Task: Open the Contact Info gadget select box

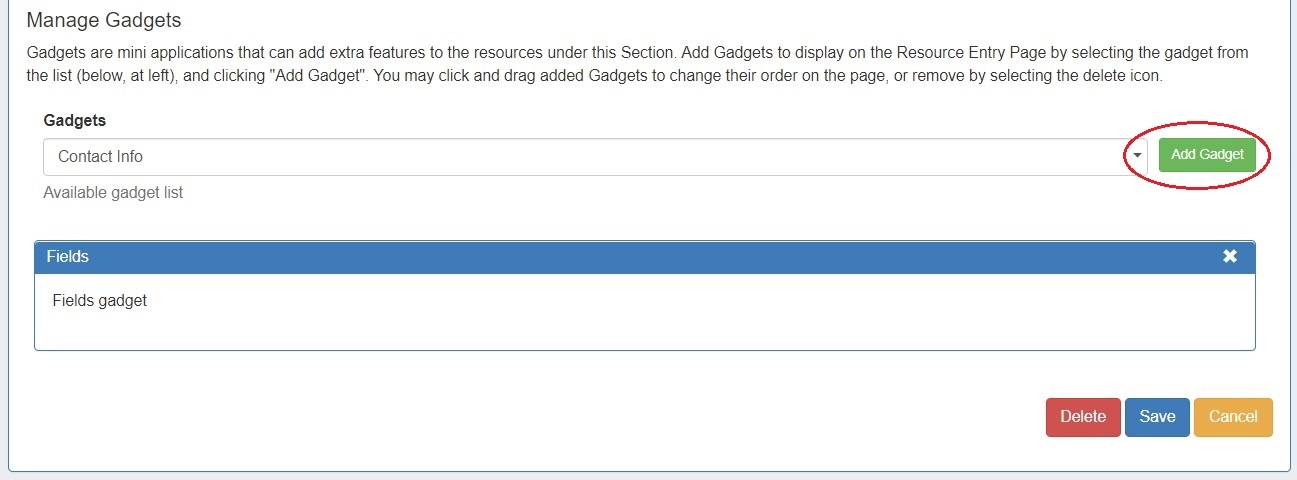Action: (590, 157)
